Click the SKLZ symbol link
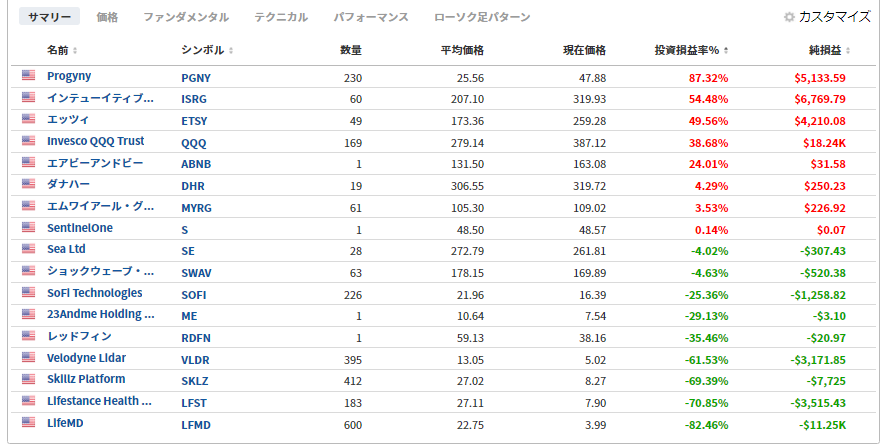Viewport: 884px width, 446px height. point(195,381)
